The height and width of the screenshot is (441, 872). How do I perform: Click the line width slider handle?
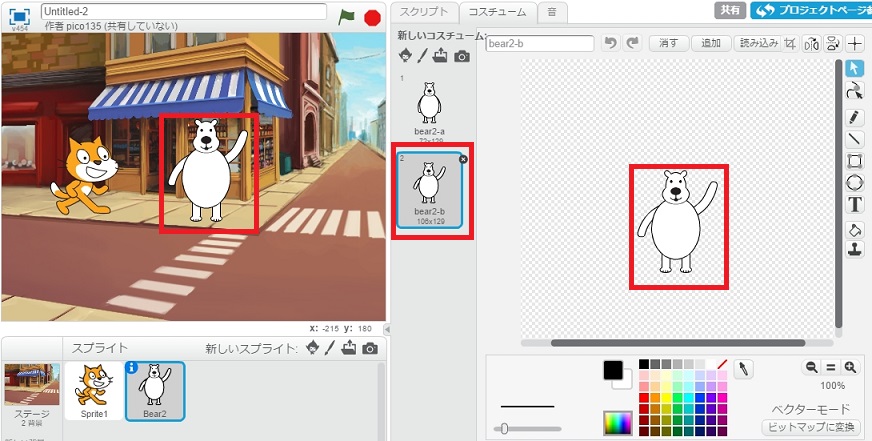pyautogui.click(x=504, y=428)
